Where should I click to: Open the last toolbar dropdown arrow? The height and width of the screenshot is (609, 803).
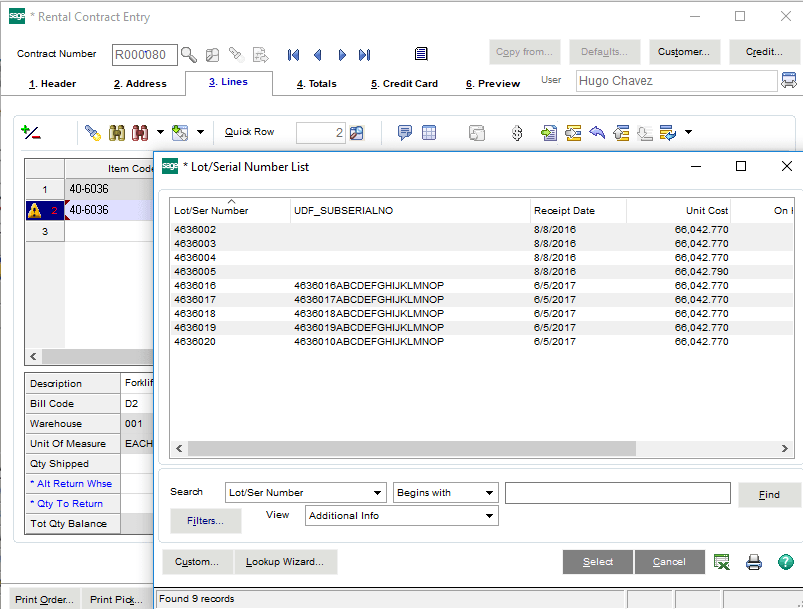688,132
